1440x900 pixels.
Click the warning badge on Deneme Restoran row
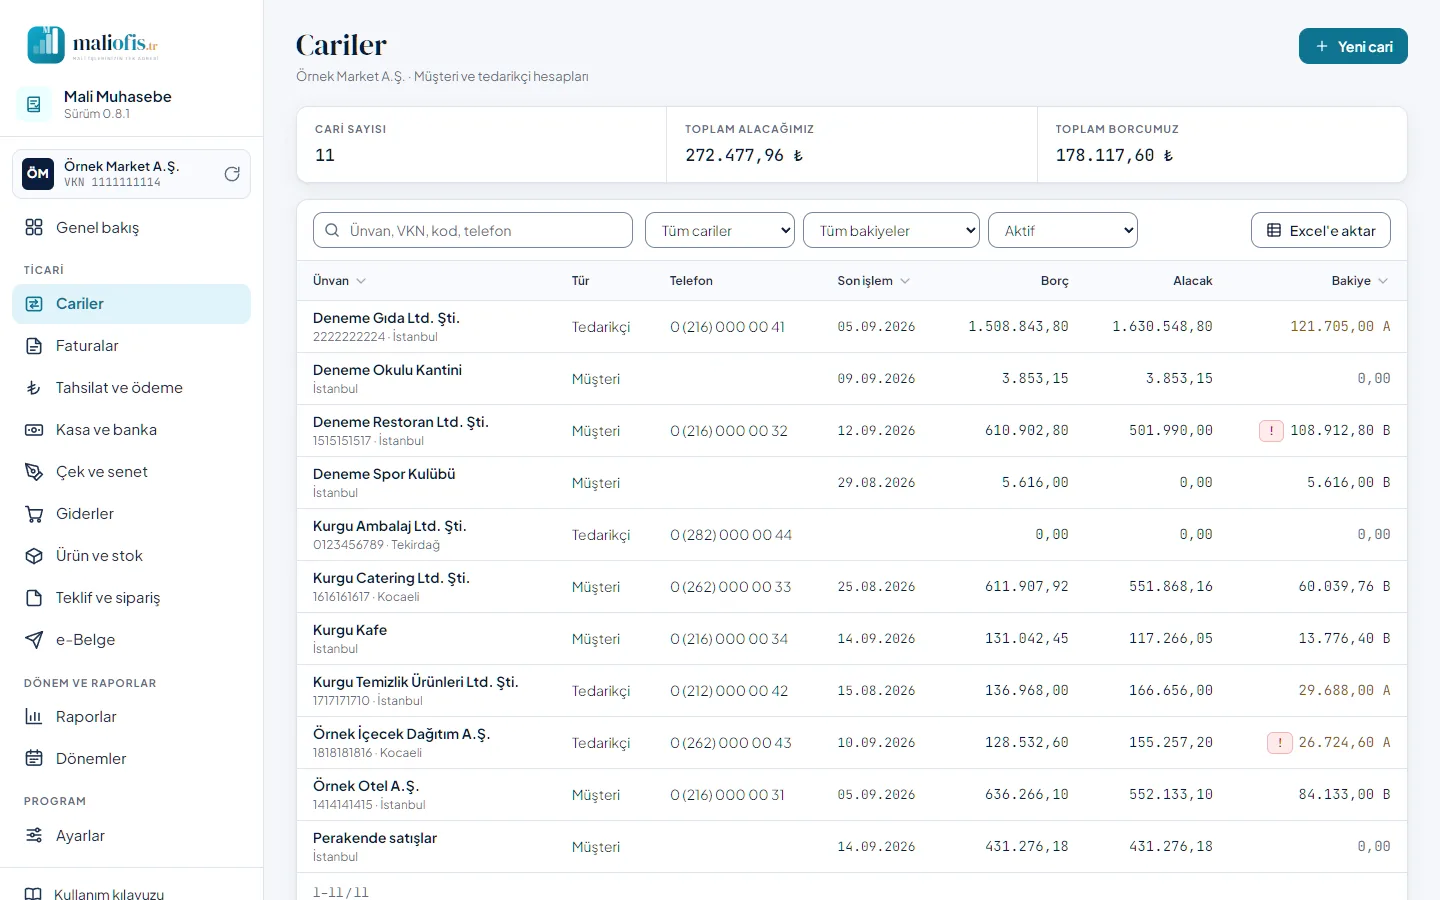[1271, 431]
